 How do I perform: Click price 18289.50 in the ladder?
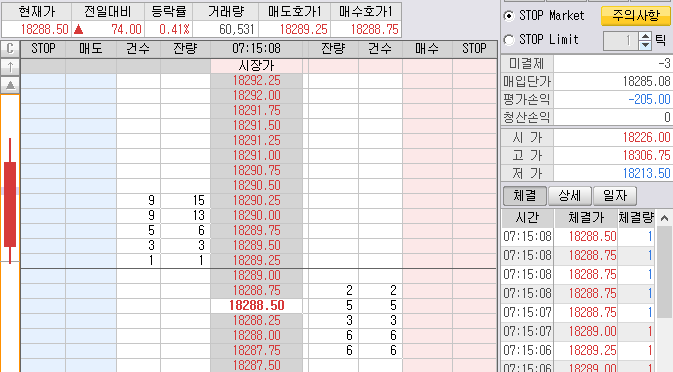(x=257, y=246)
